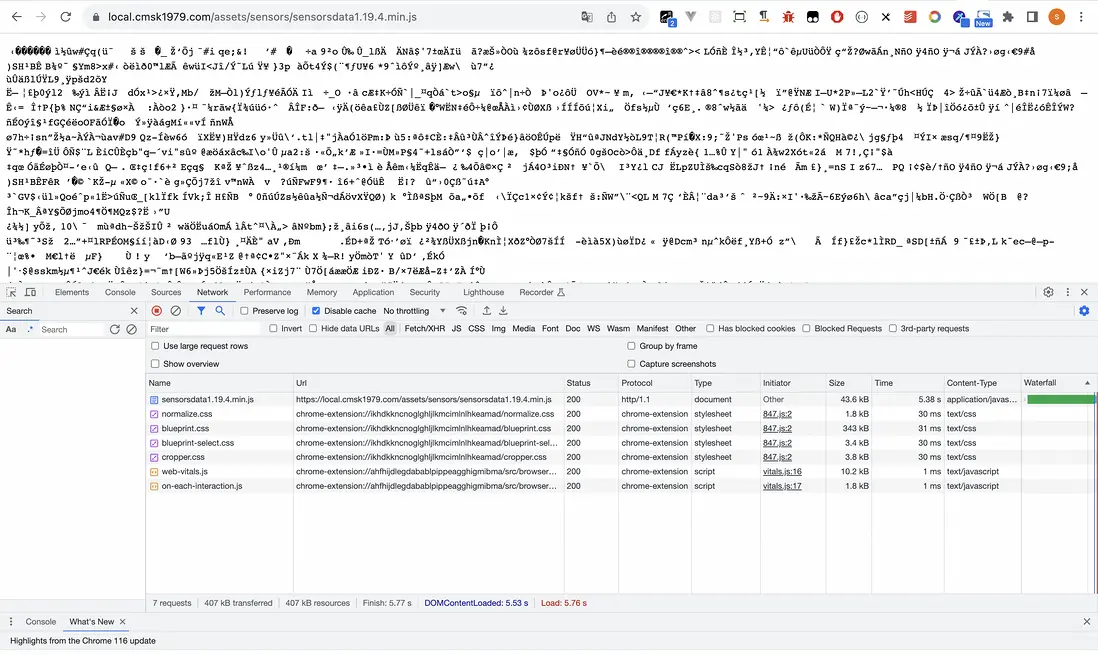Image resolution: width=1098 pixels, height=655 pixels.
Task: Enable the Preserve log checkbox
Action: click(244, 310)
